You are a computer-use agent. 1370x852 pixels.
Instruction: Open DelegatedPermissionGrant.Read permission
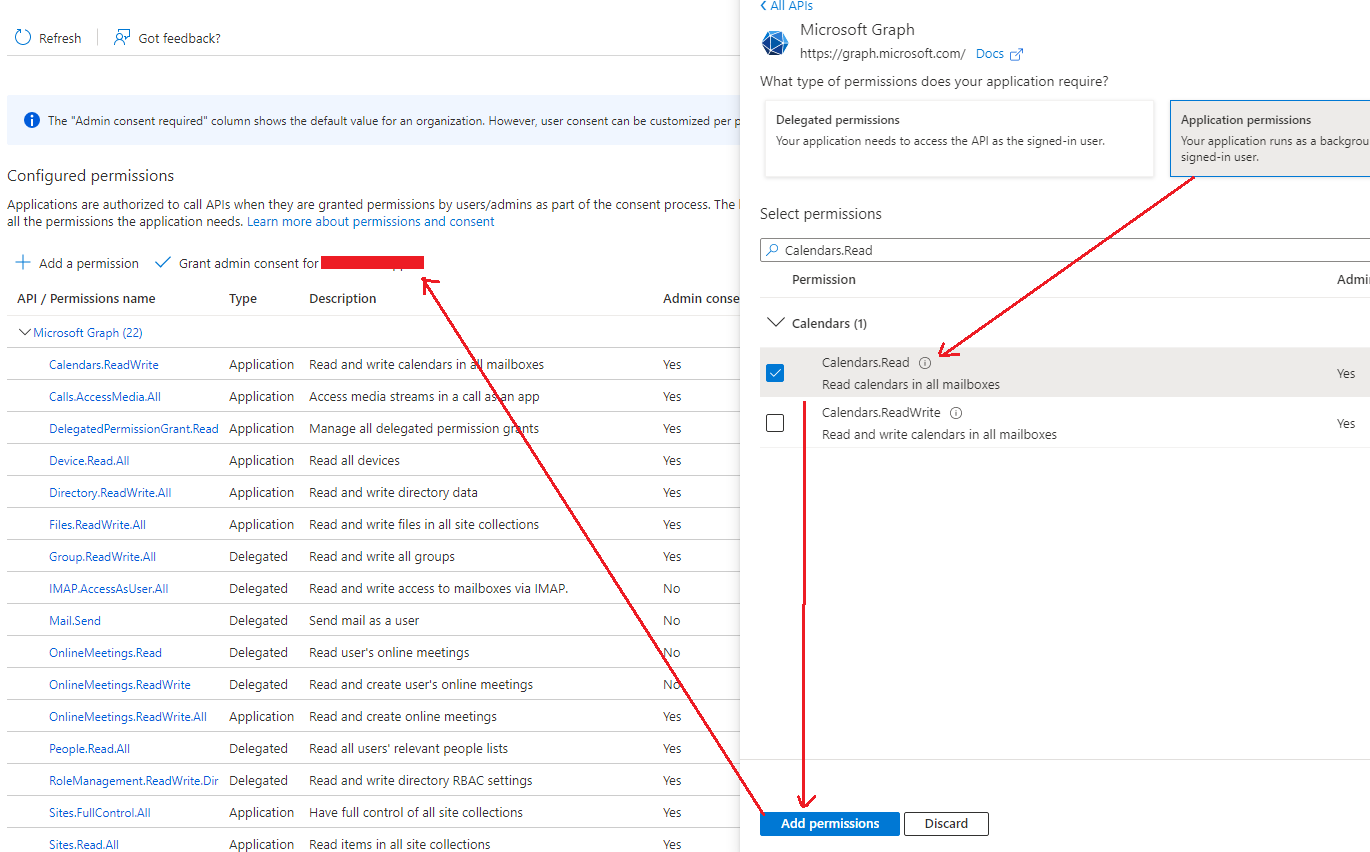pos(134,429)
